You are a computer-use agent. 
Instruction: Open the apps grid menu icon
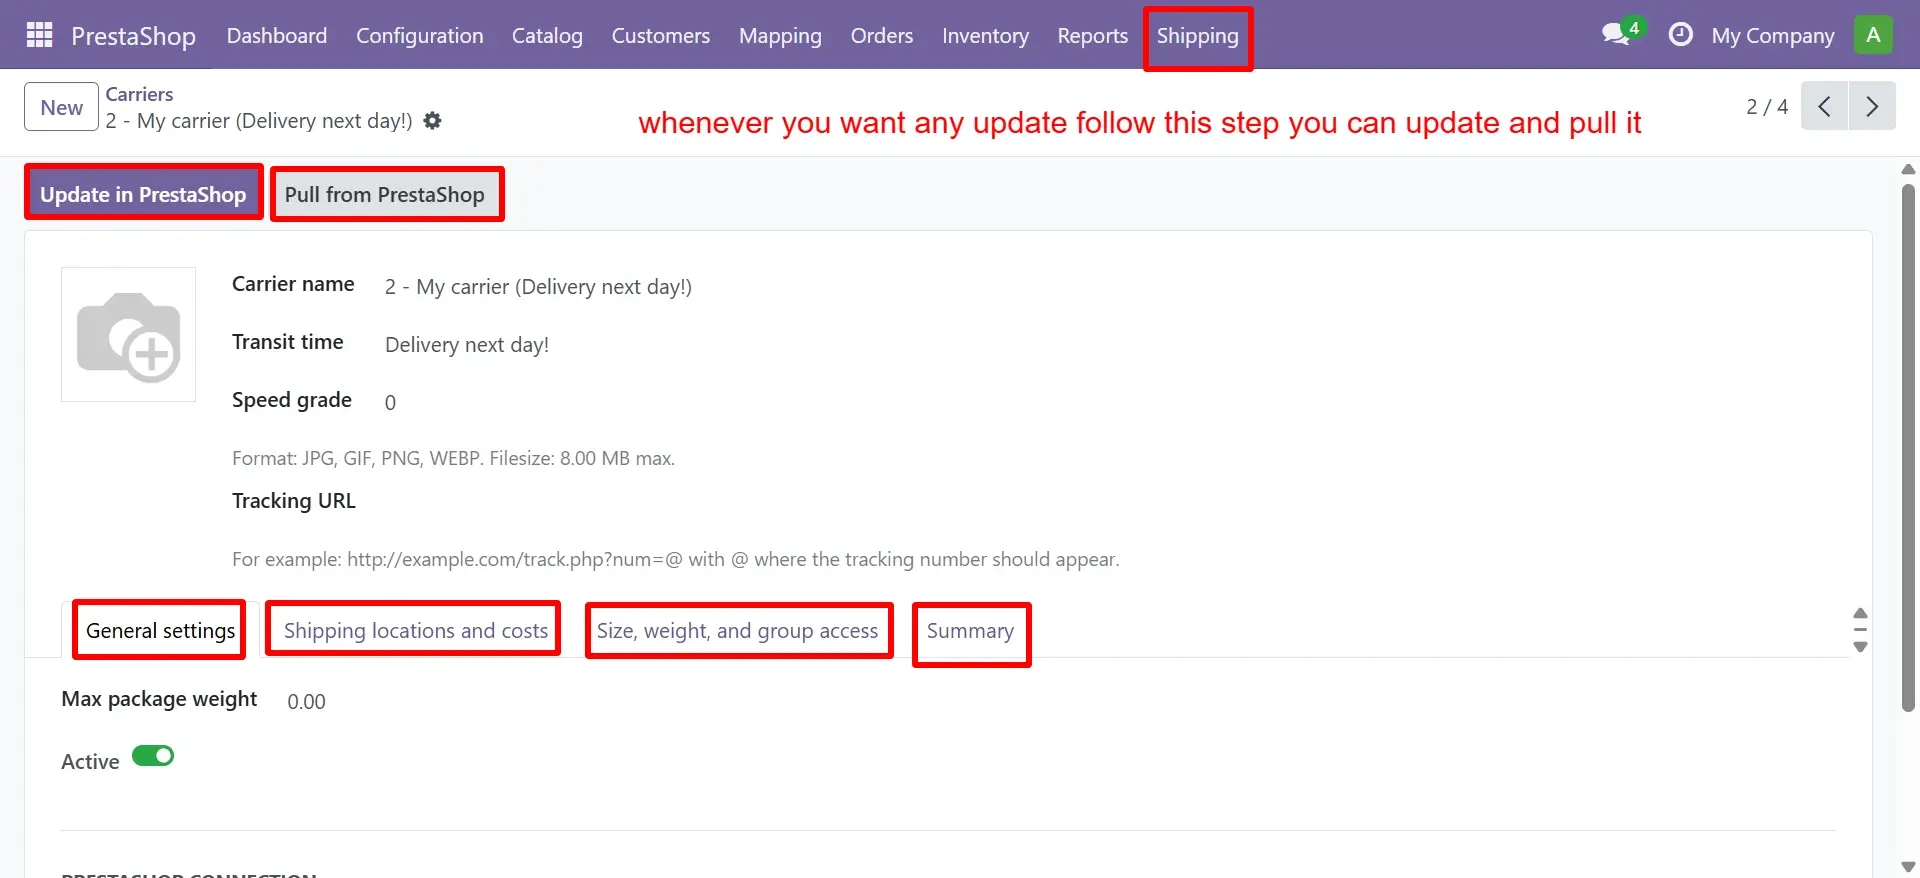(x=39, y=35)
